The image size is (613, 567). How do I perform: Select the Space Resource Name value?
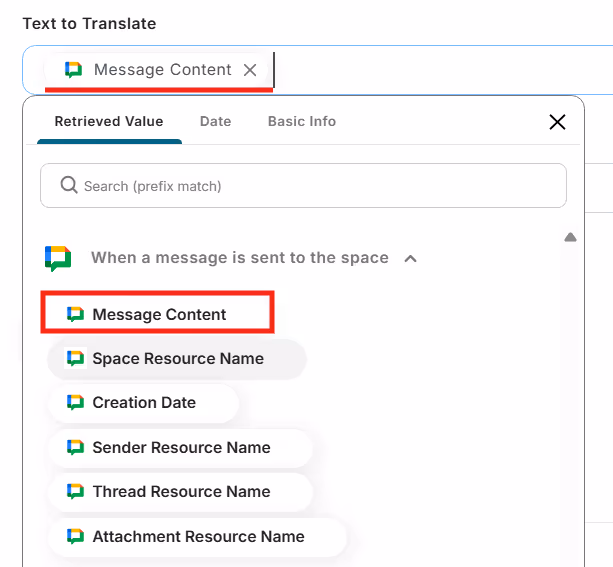(x=177, y=359)
